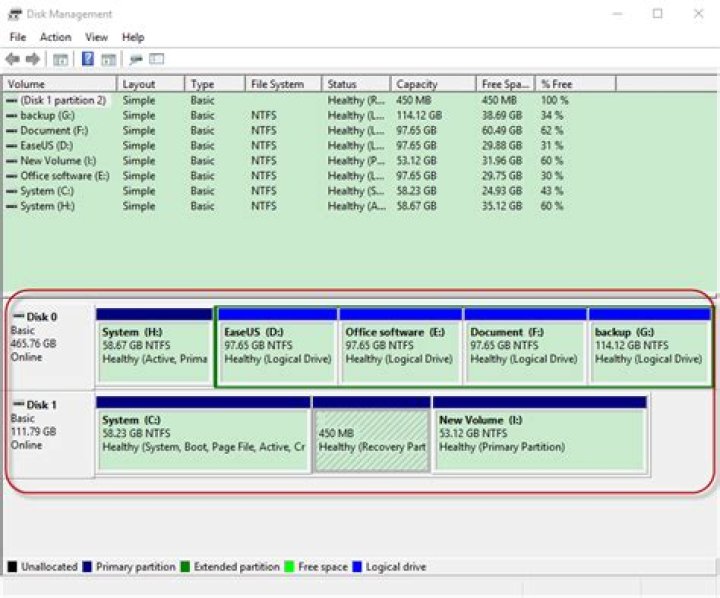
Task: Click the blue Logical drive legend swatch
Action: 357,567
